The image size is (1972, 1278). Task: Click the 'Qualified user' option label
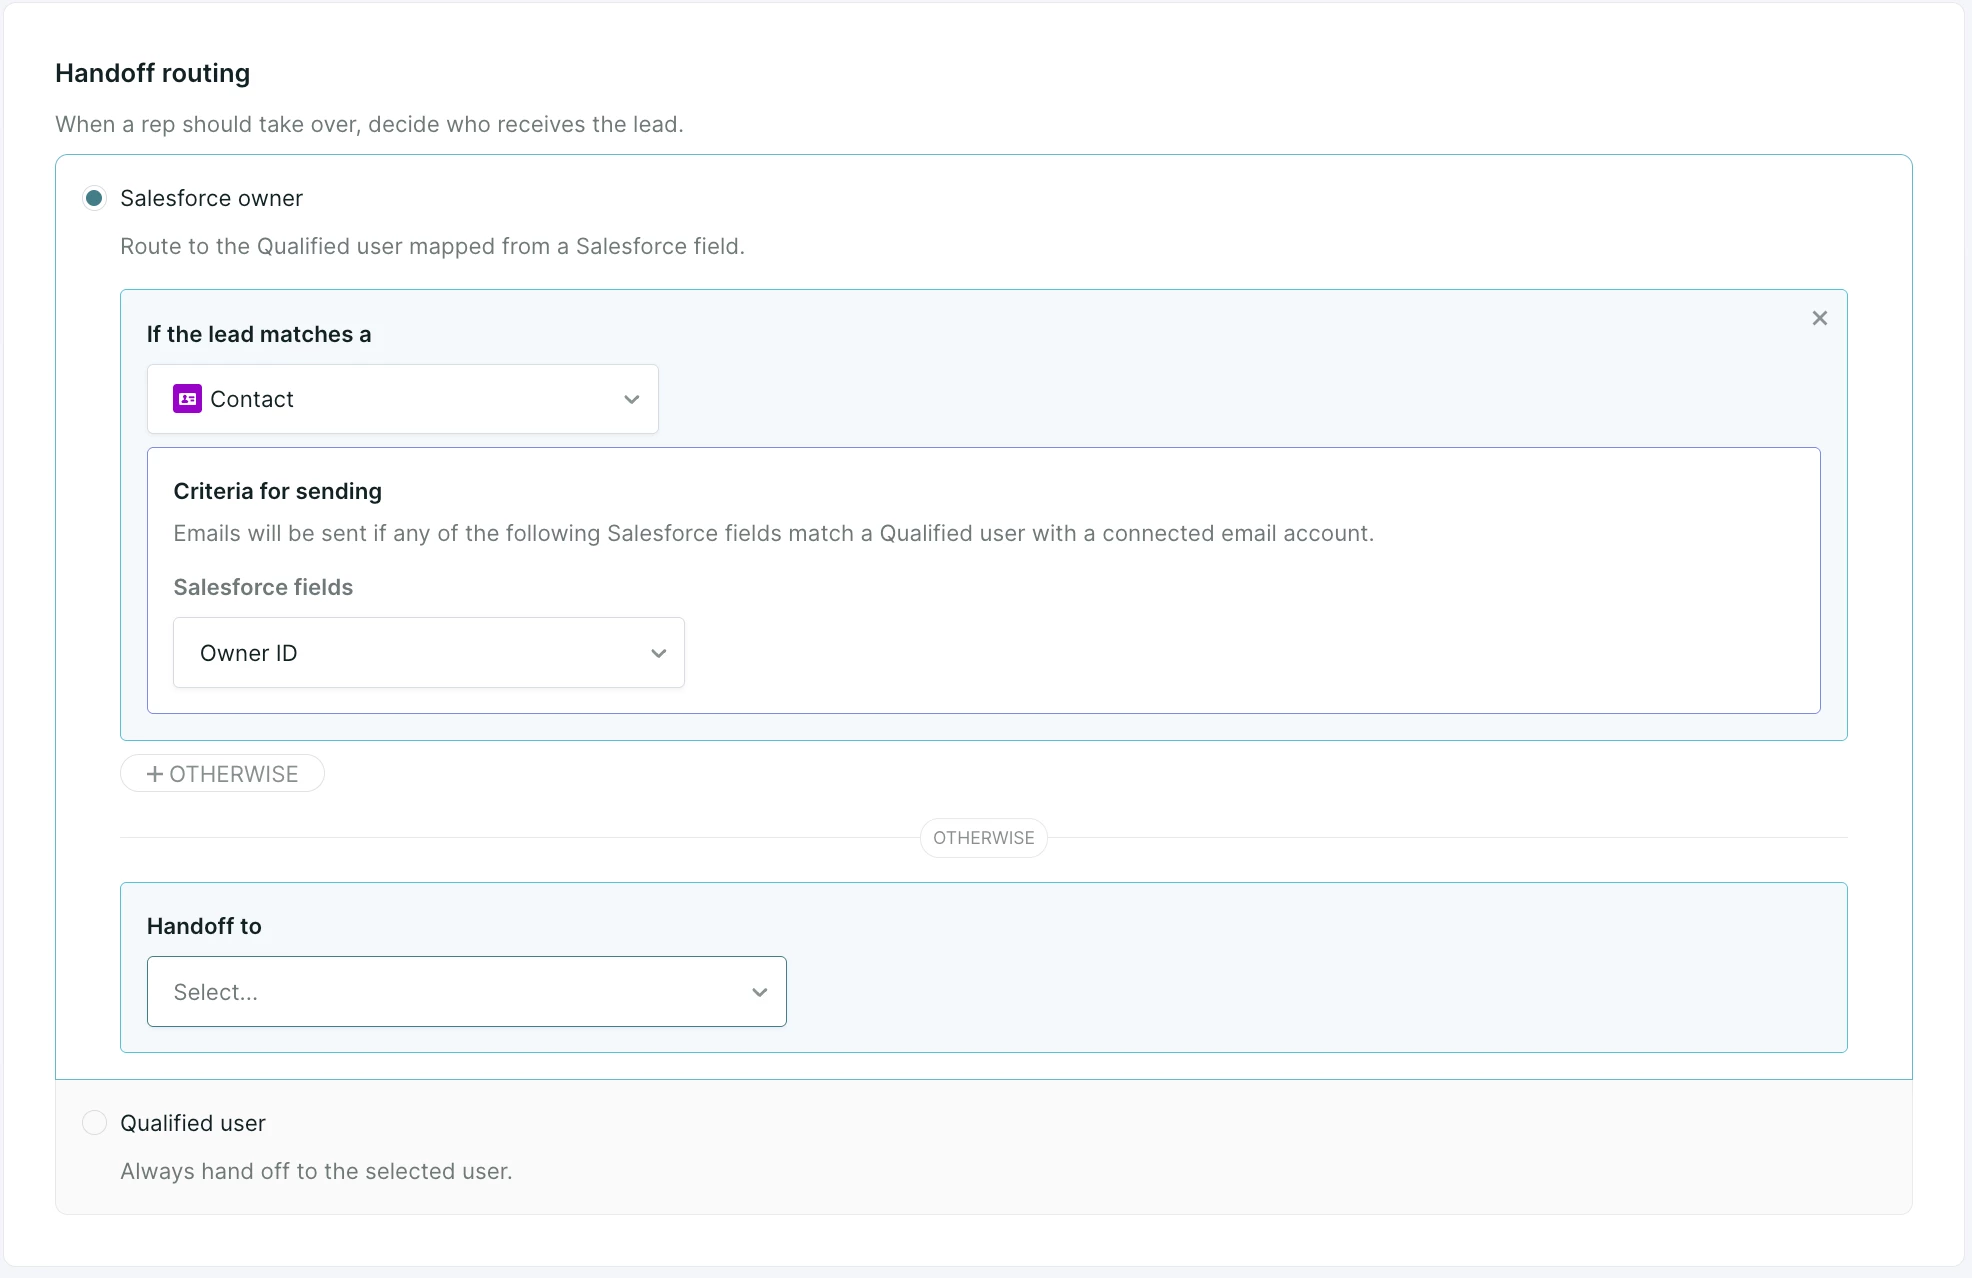click(193, 1123)
